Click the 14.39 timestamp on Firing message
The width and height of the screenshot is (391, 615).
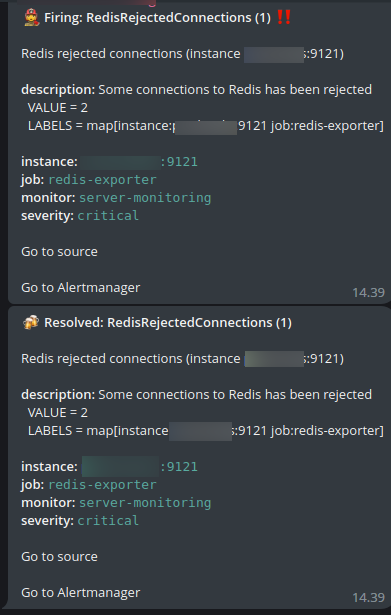click(368, 293)
